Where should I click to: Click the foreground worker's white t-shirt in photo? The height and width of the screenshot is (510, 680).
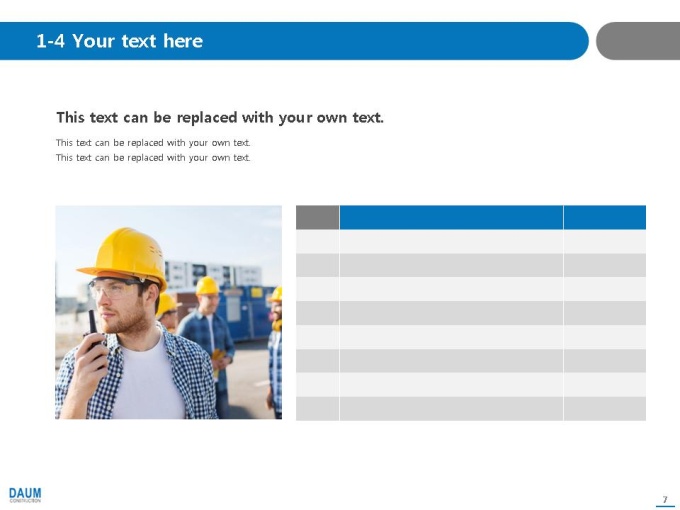pos(148,382)
